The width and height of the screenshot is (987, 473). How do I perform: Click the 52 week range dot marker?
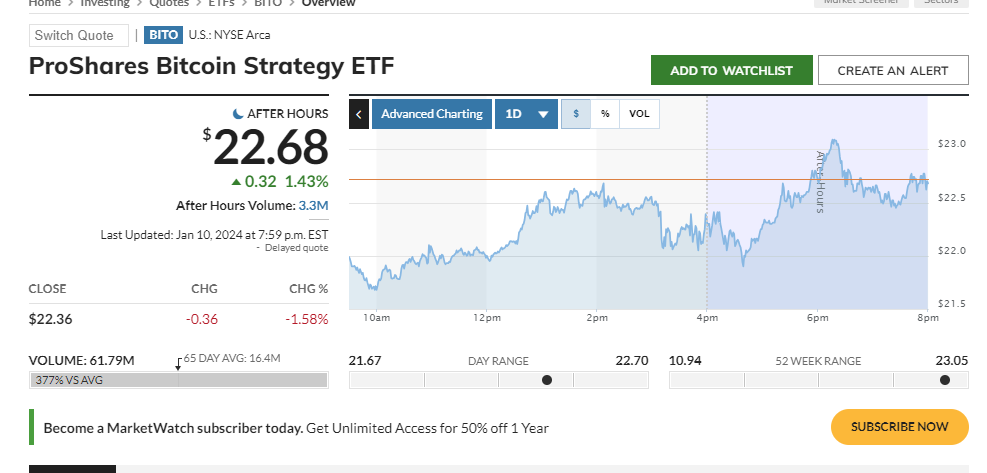[x=945, y=380]
